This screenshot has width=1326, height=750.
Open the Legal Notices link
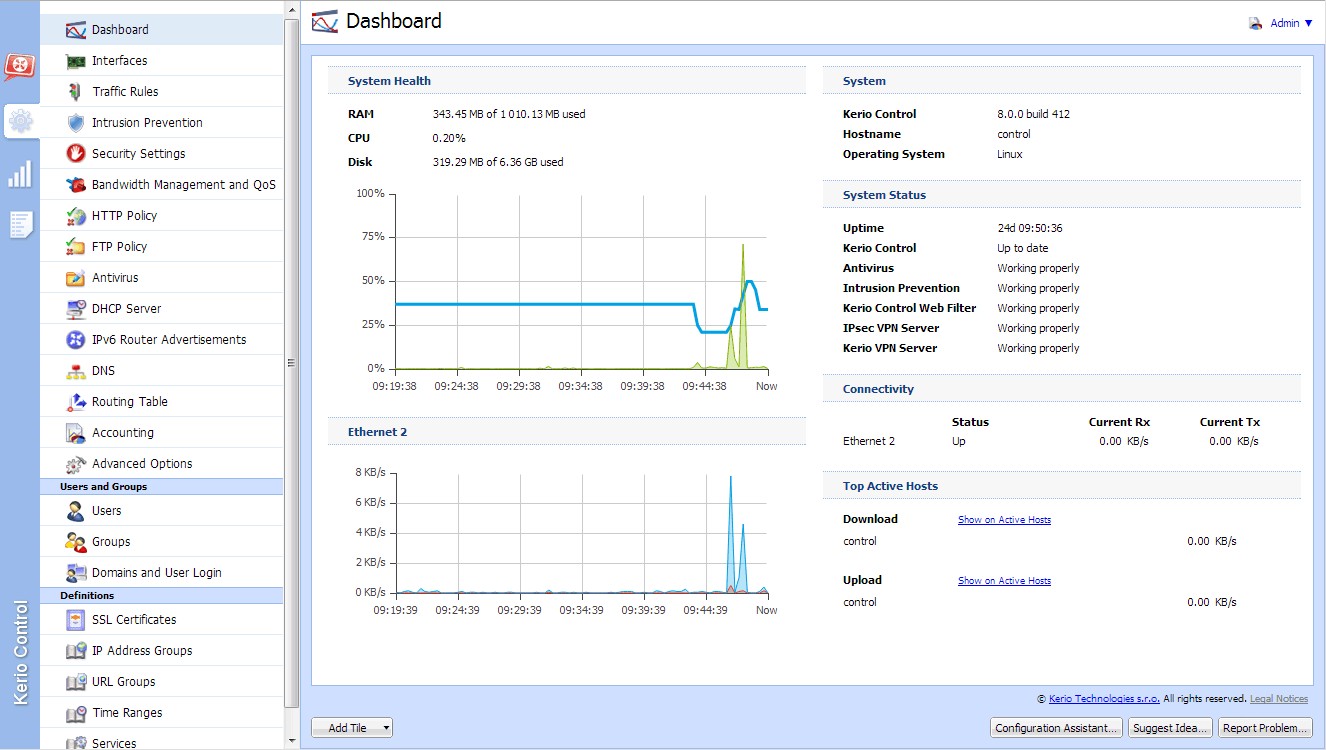pyautogui.click(x=1279, y=699)
